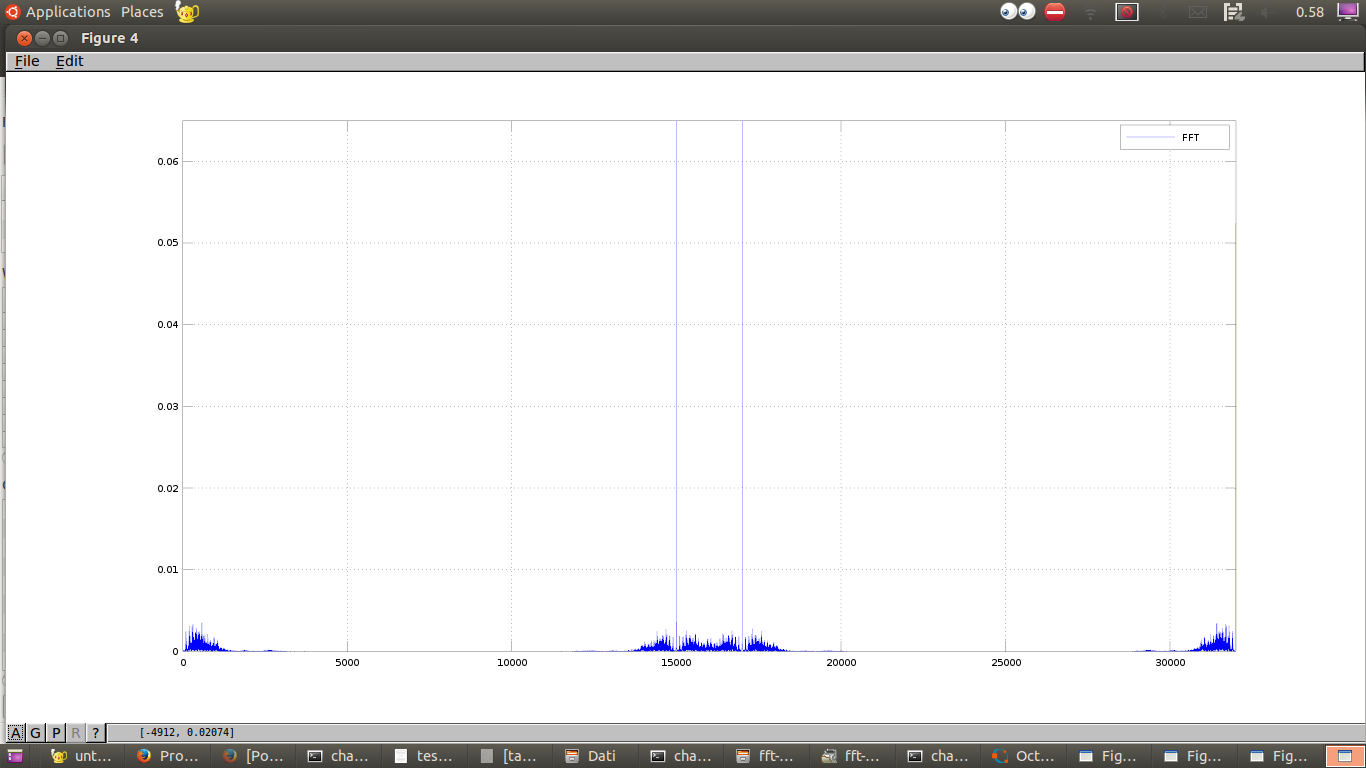Click the purple monitor icon at top right
Viewport: 1366px width, 768px height.
coord(1350,12)
